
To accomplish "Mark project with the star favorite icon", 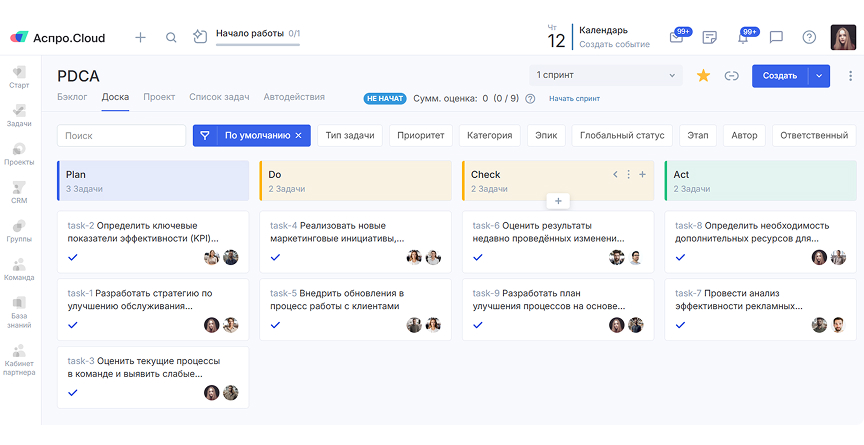I will (703, 75).
